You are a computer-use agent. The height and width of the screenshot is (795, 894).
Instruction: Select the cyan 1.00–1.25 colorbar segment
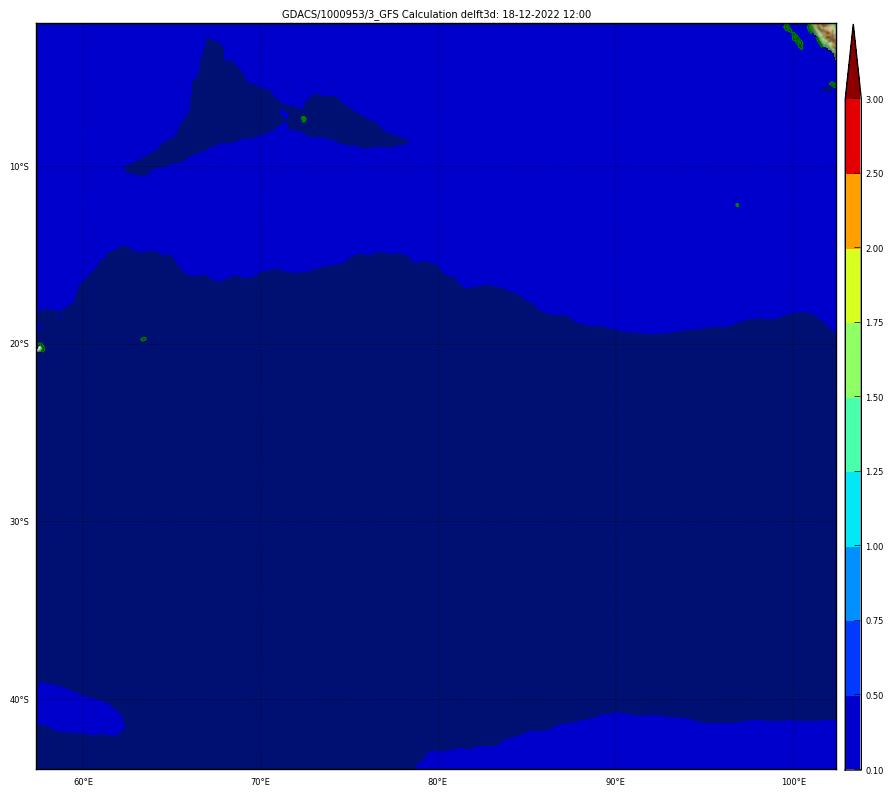point(852,509)
